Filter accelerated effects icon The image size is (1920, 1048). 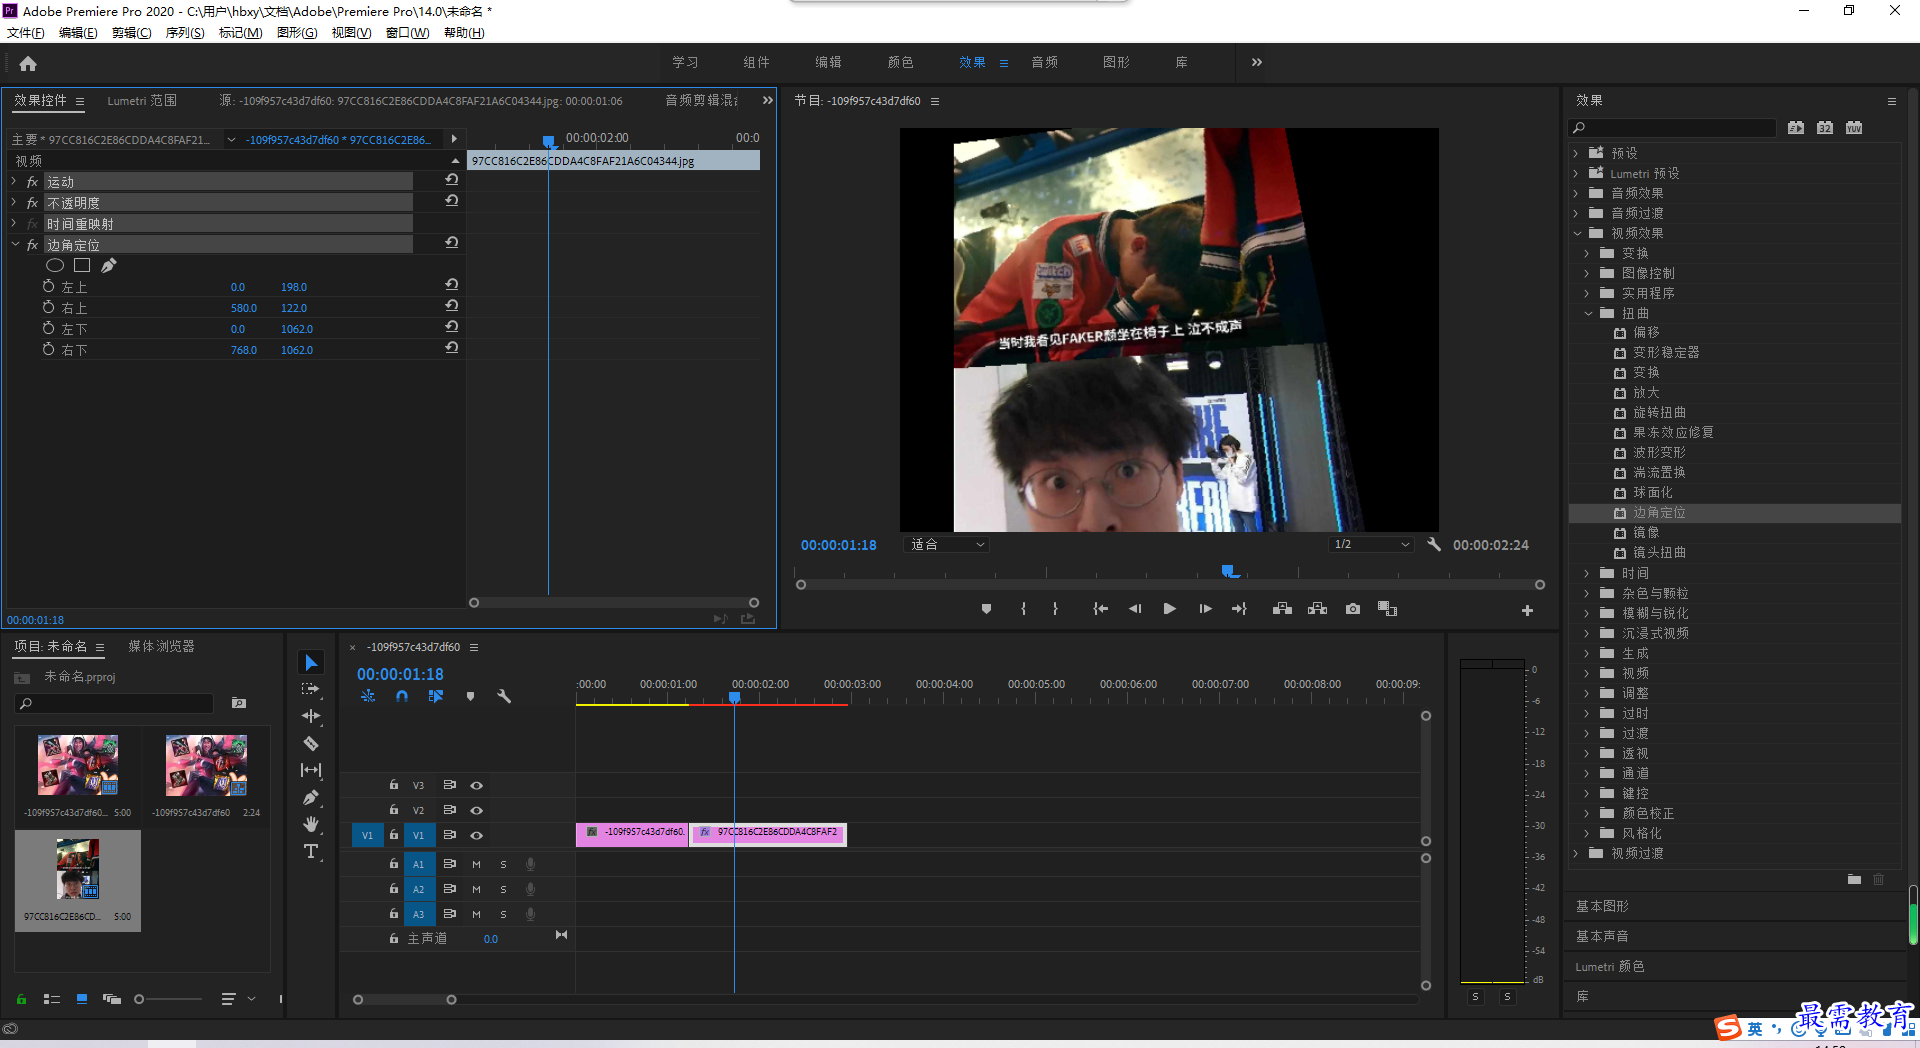coord(1796,127)
